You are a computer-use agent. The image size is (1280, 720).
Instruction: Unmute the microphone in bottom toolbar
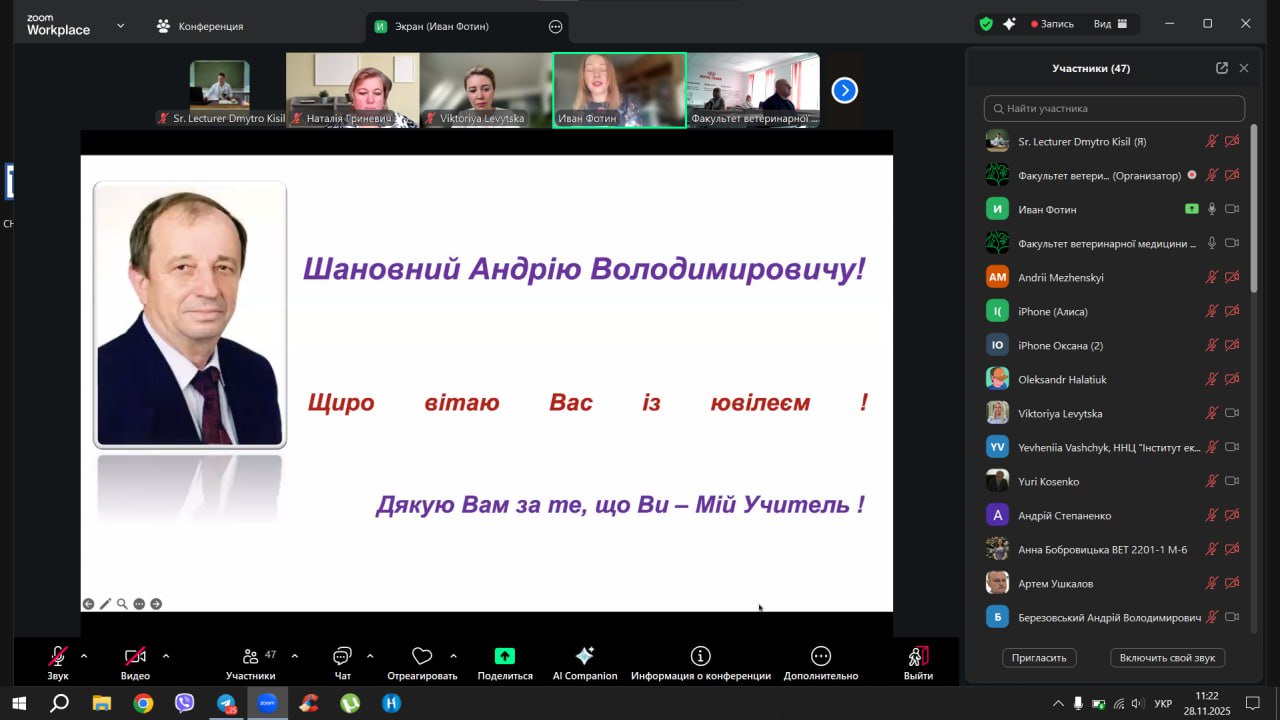tap(58, 656)
